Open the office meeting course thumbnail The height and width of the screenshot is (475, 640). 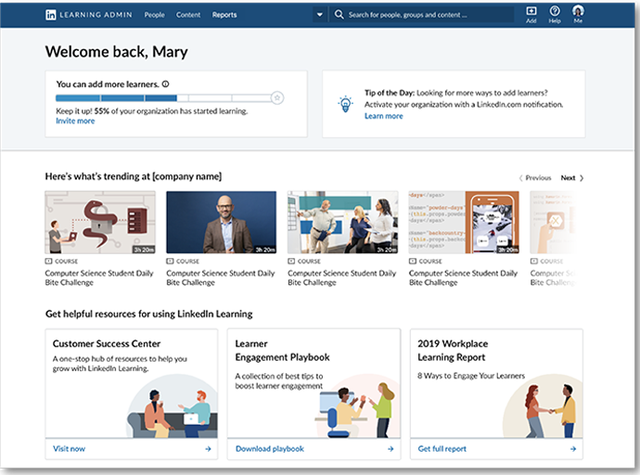(342, 222)
